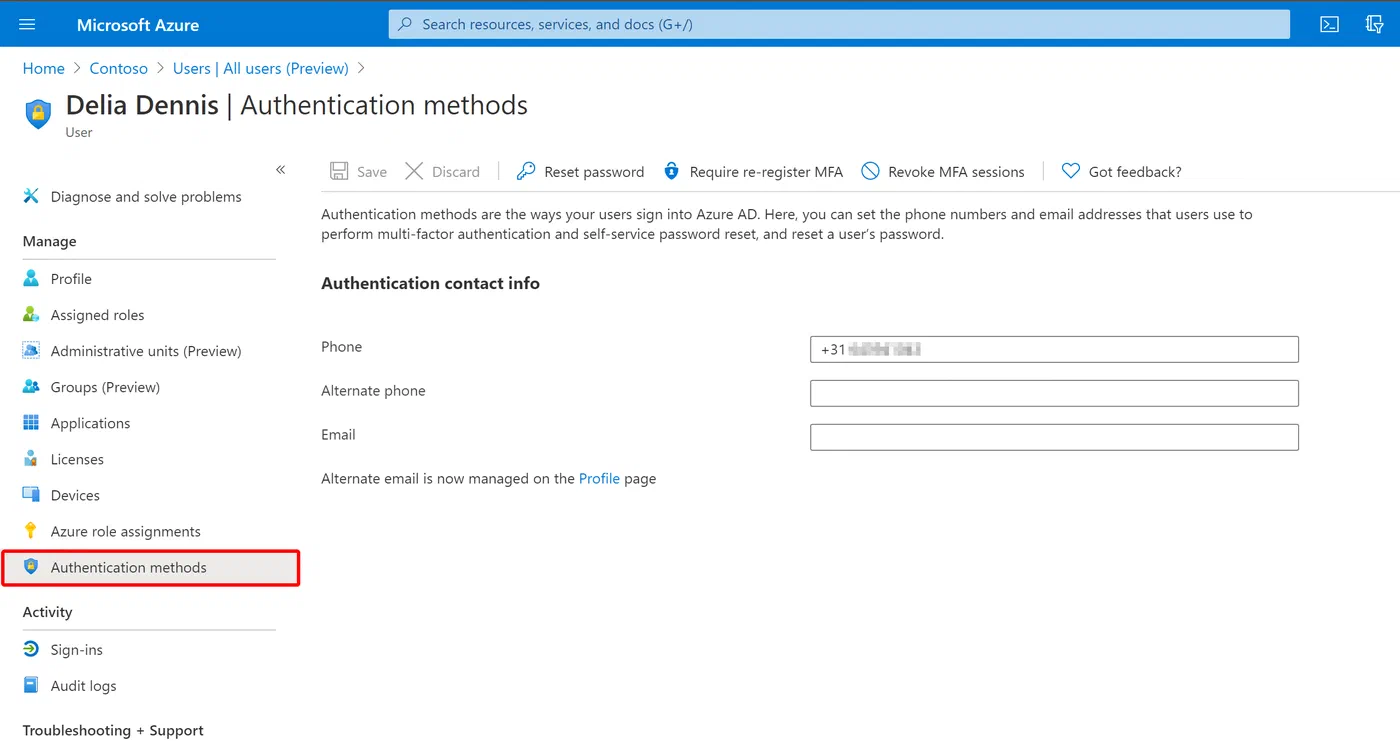Click the Authentication contact info heading
Image resolution: width=1400 pixels, height=745 pixels.
[430, 283]
